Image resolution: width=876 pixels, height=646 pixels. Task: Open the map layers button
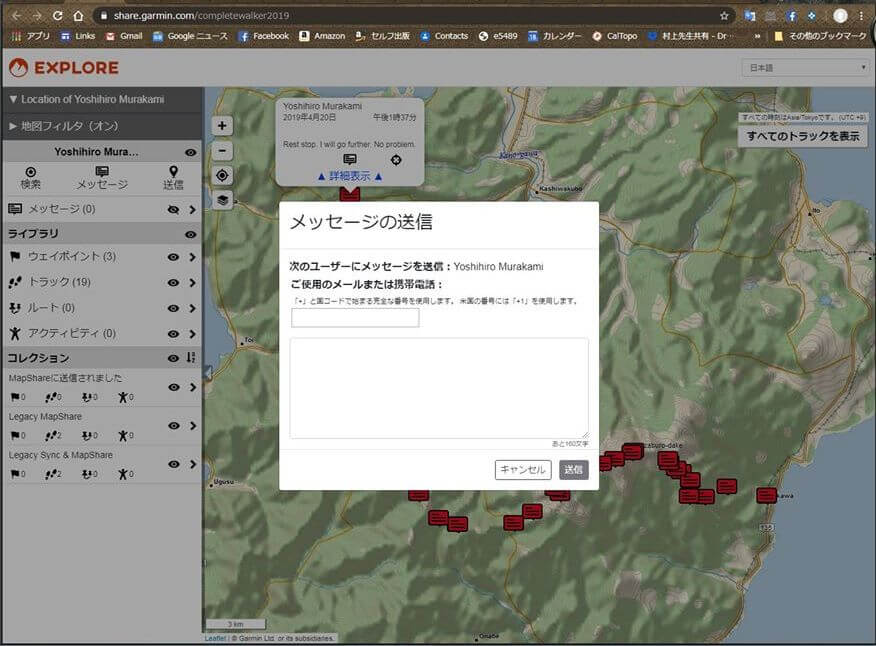pyautogui.click(x=222, y=200)
